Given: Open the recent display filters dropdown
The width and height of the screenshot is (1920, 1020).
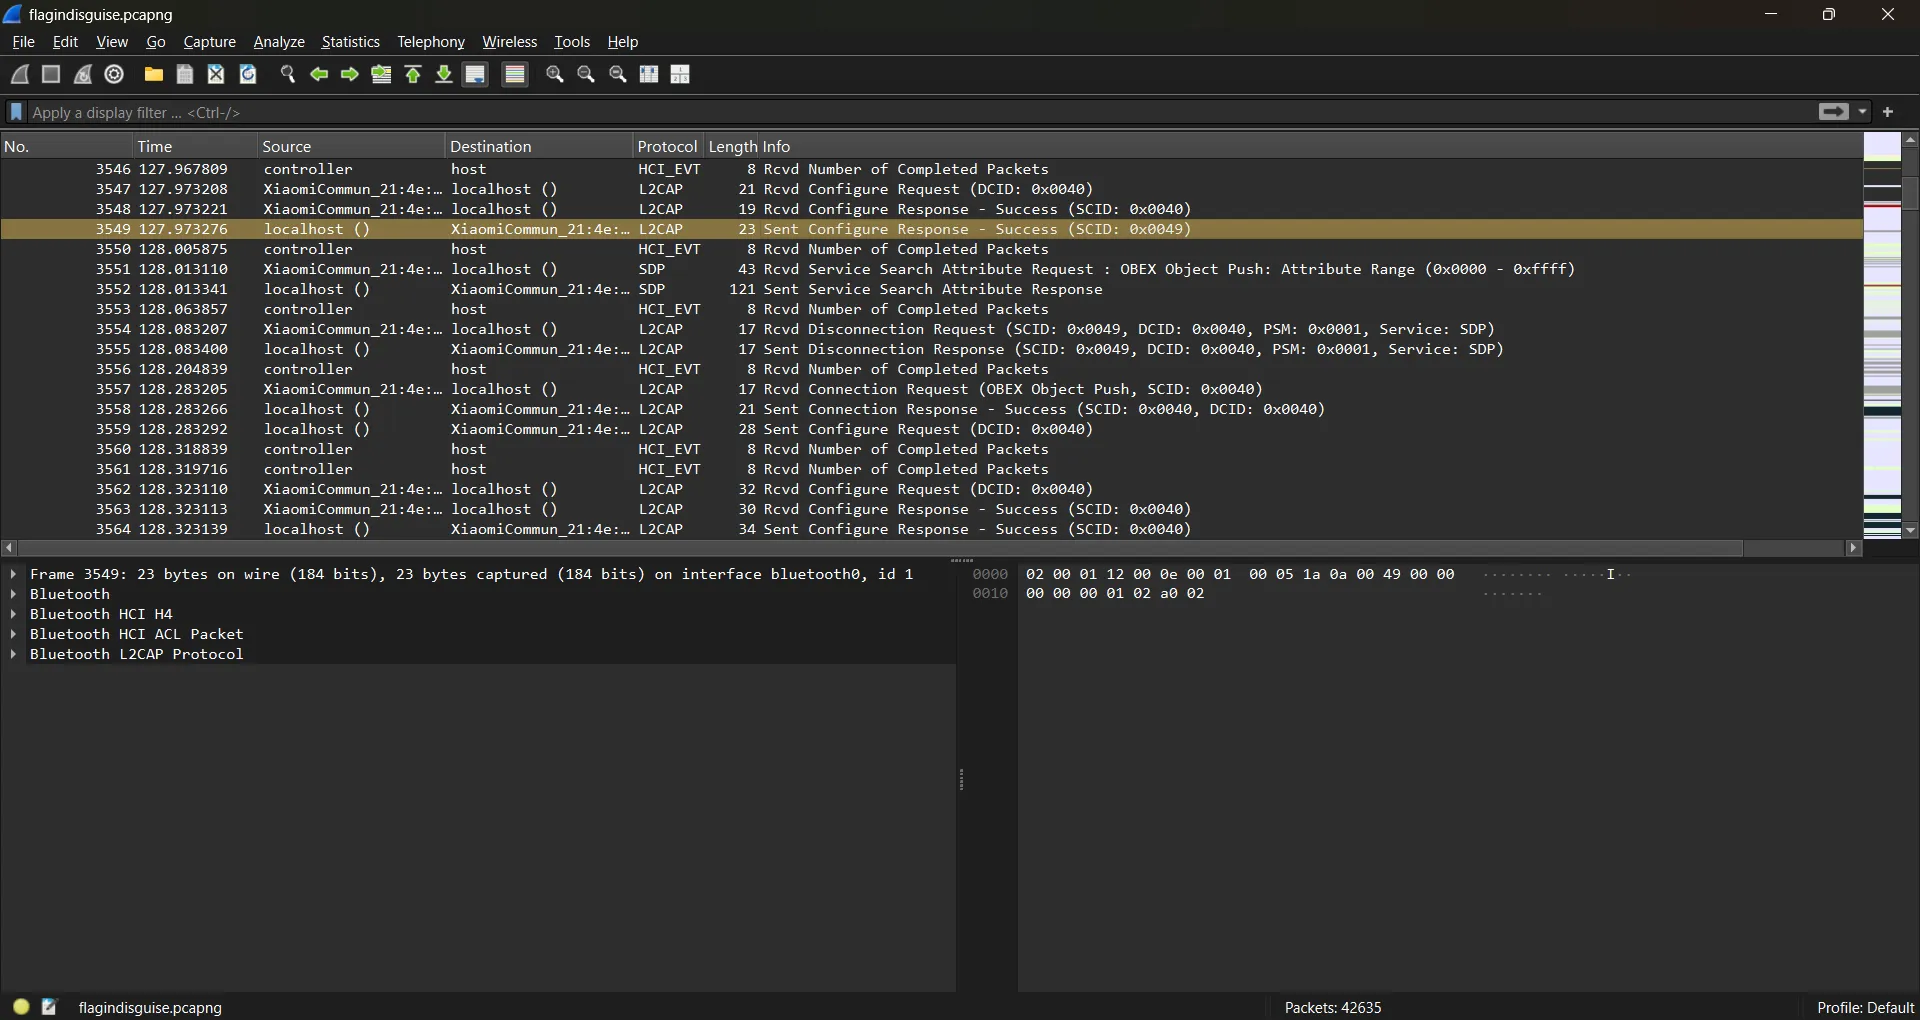Looking at the screenshot, I should pos(1863,112).
